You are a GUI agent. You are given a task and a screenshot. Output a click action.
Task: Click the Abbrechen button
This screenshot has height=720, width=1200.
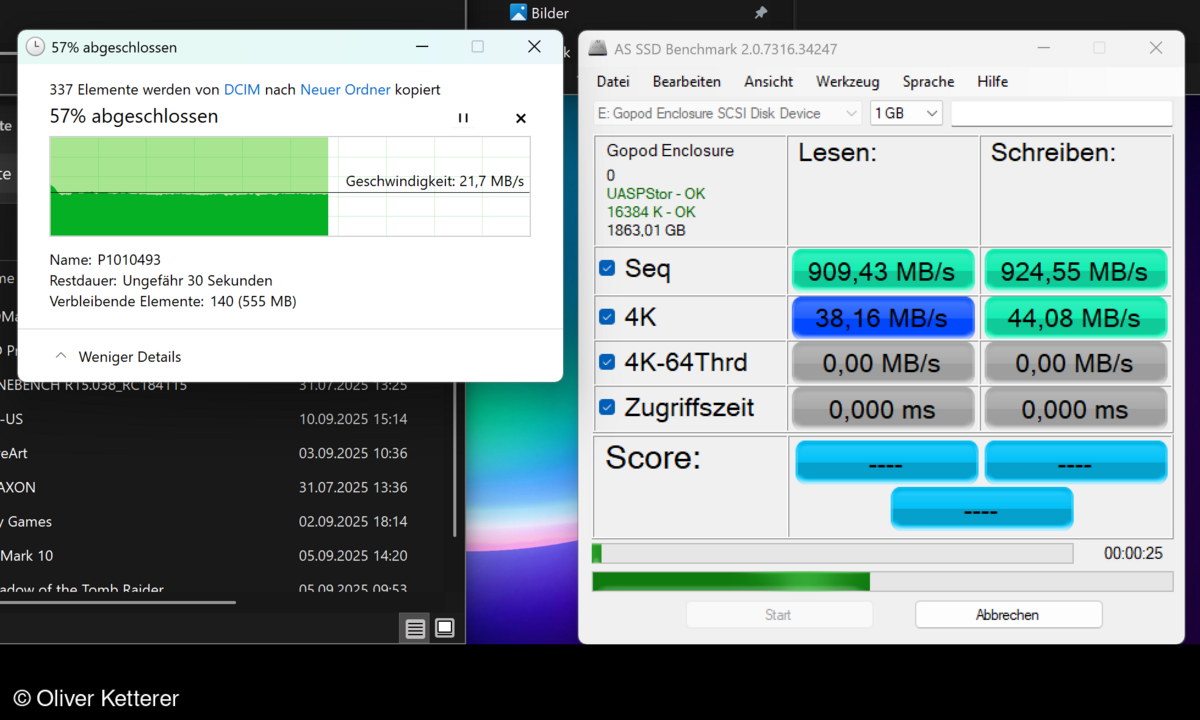click(x=1008, y=615)
